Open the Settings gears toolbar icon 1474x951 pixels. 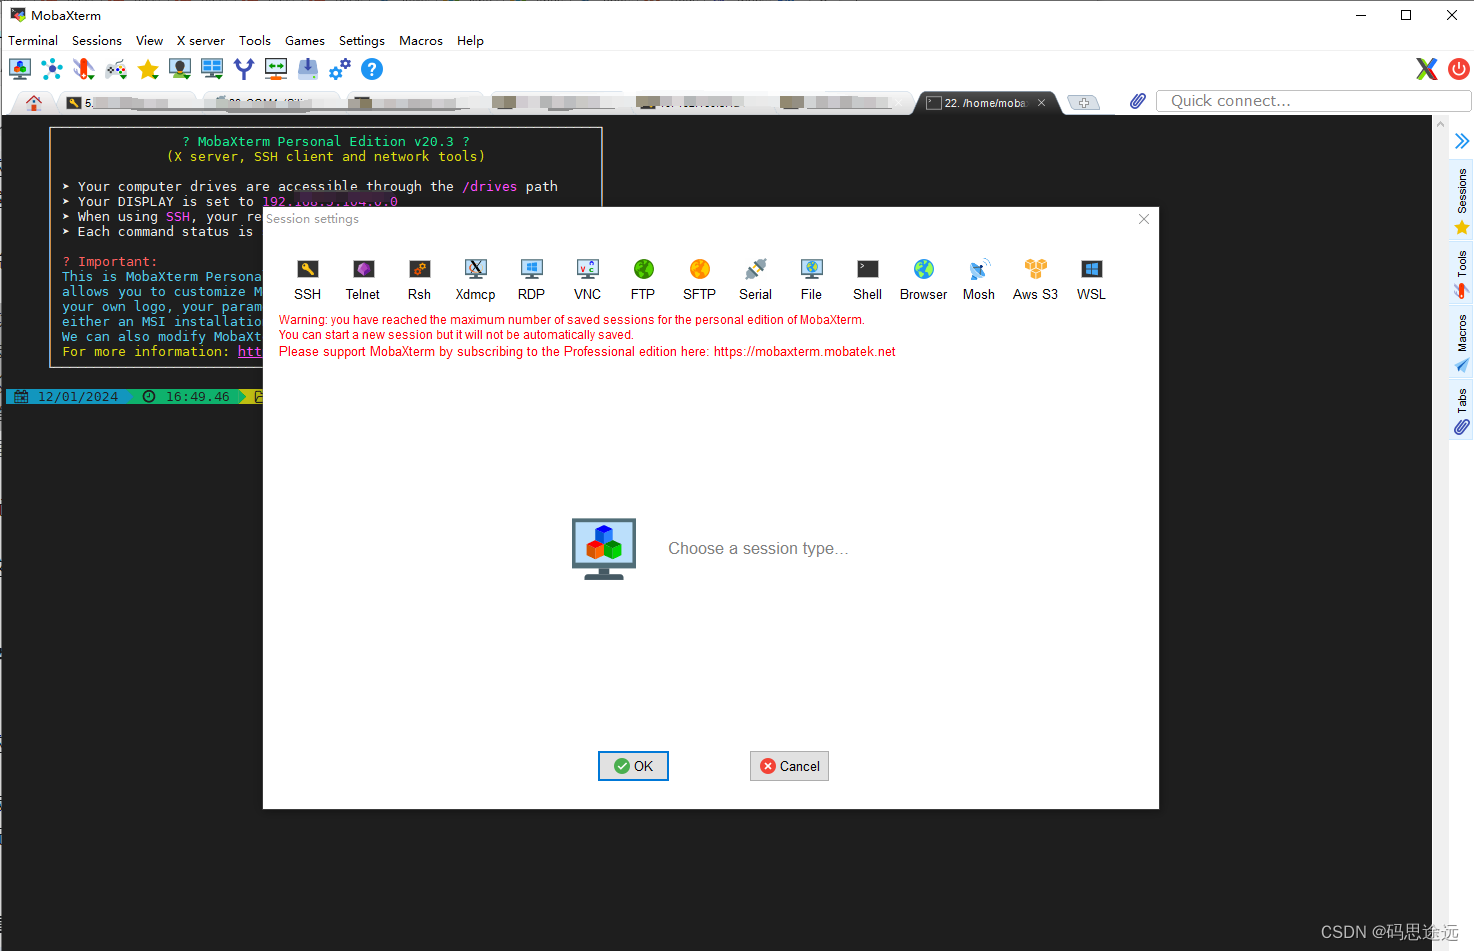point(340,69)
